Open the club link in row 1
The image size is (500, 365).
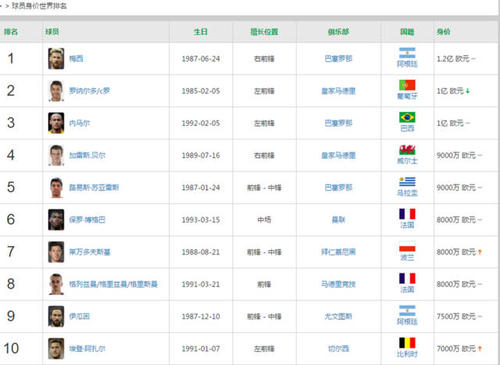click(x=338, y=59)
